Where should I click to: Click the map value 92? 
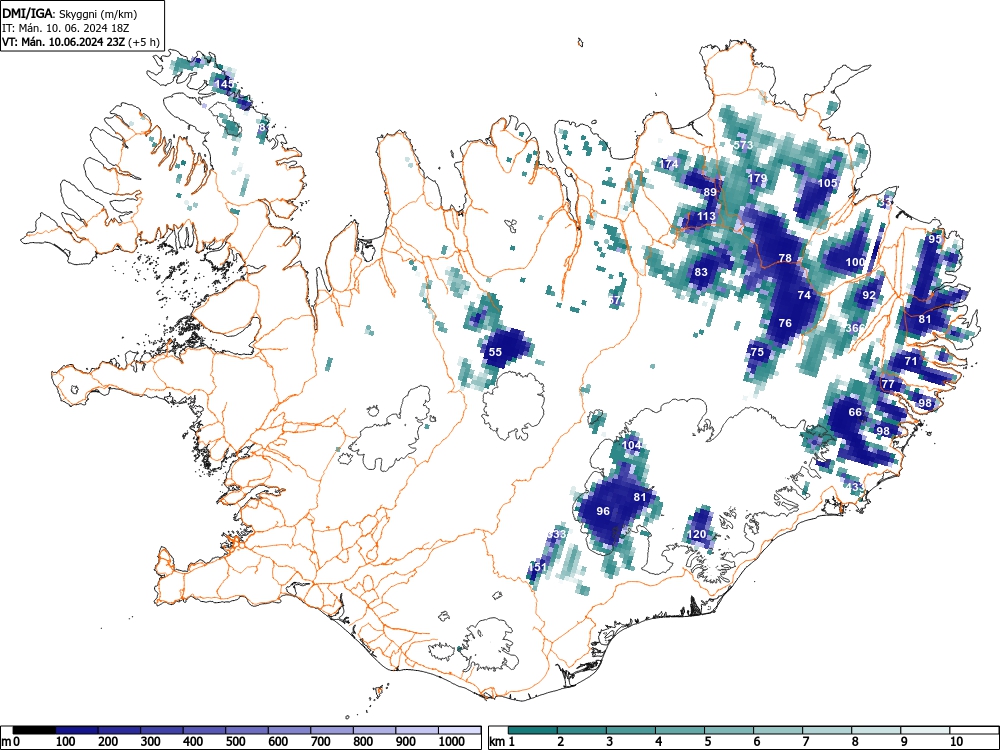pos(869,295)
